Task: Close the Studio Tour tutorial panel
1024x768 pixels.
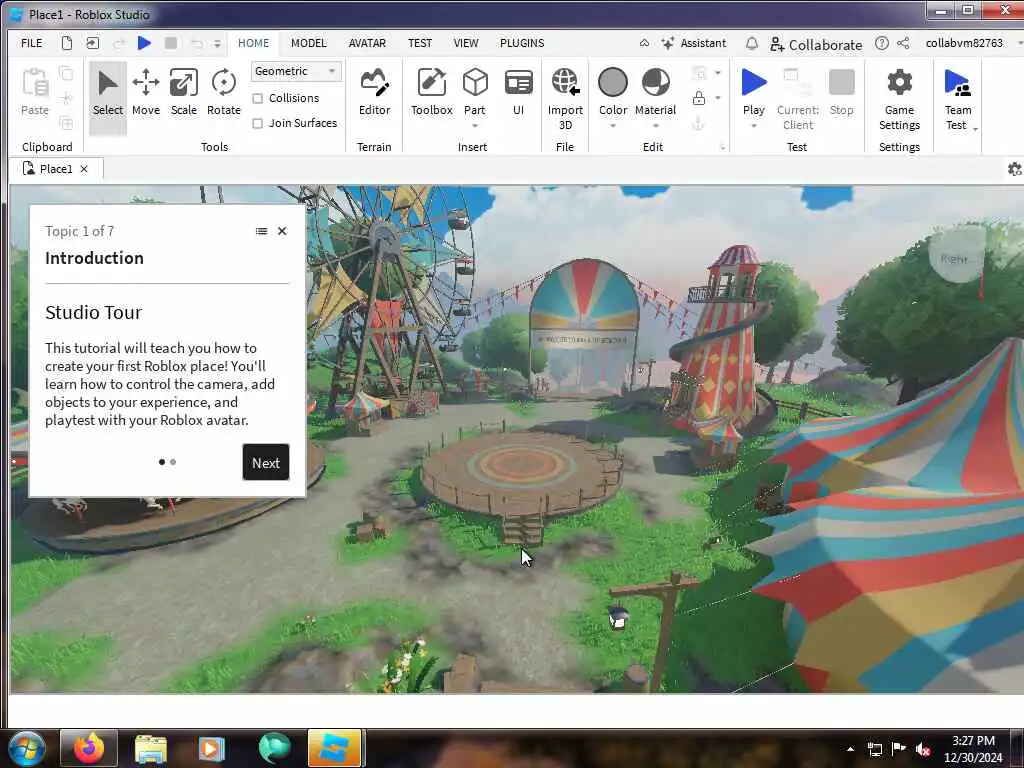Action: coord(282,231)
